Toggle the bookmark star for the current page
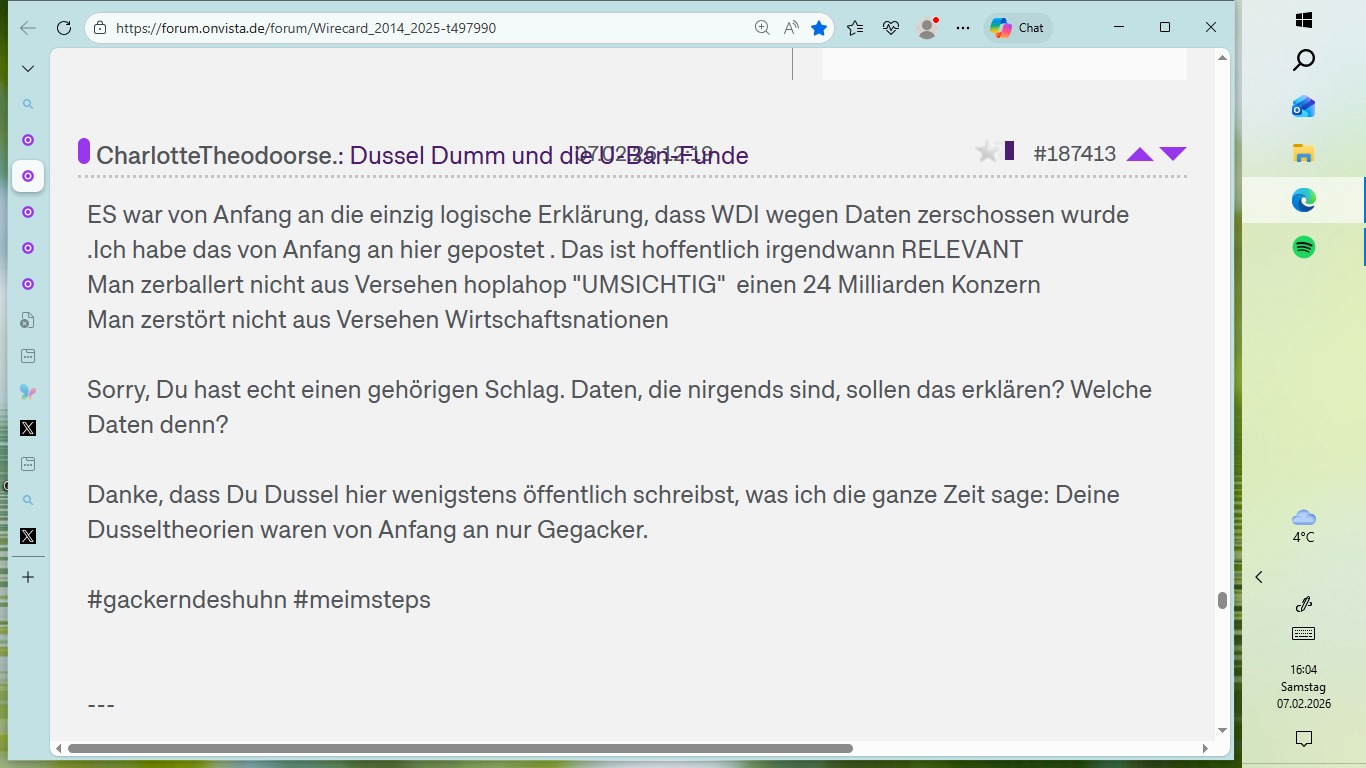Image resolution: width=1366 pixels, height=768 pixels. tap(819, 27)
